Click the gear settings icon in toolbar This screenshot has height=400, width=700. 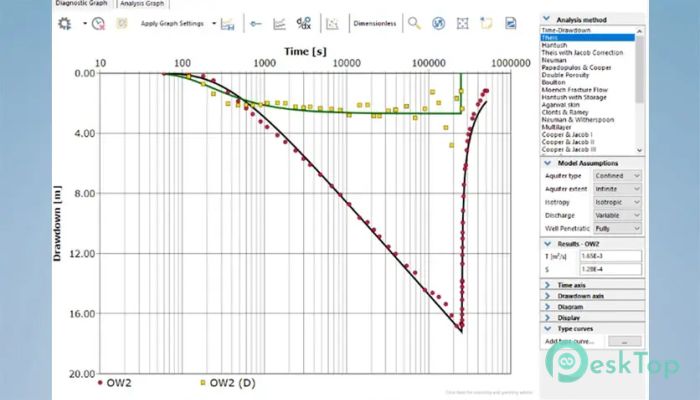(65, 24)
